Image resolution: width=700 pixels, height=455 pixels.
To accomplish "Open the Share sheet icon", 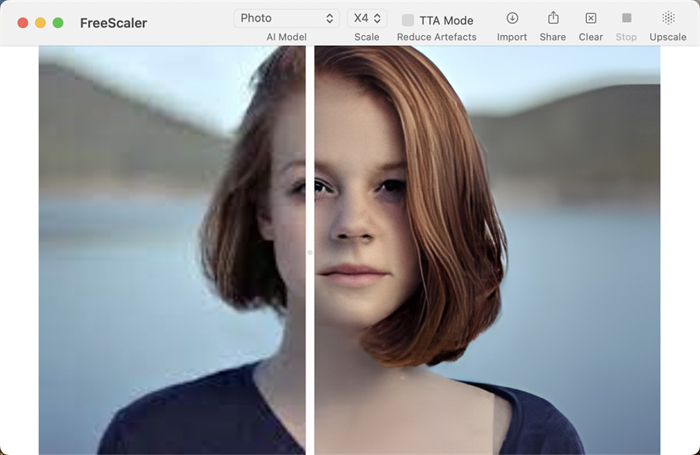I will [552, 18].
